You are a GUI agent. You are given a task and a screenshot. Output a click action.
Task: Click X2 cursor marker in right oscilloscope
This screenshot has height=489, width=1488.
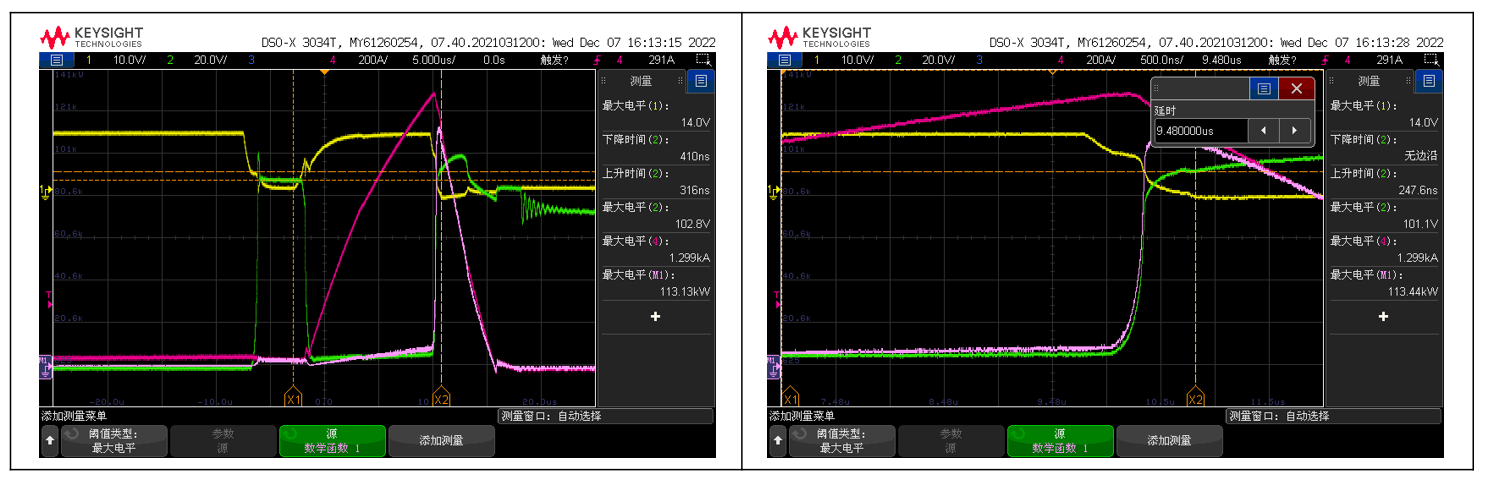[1194, 399]
